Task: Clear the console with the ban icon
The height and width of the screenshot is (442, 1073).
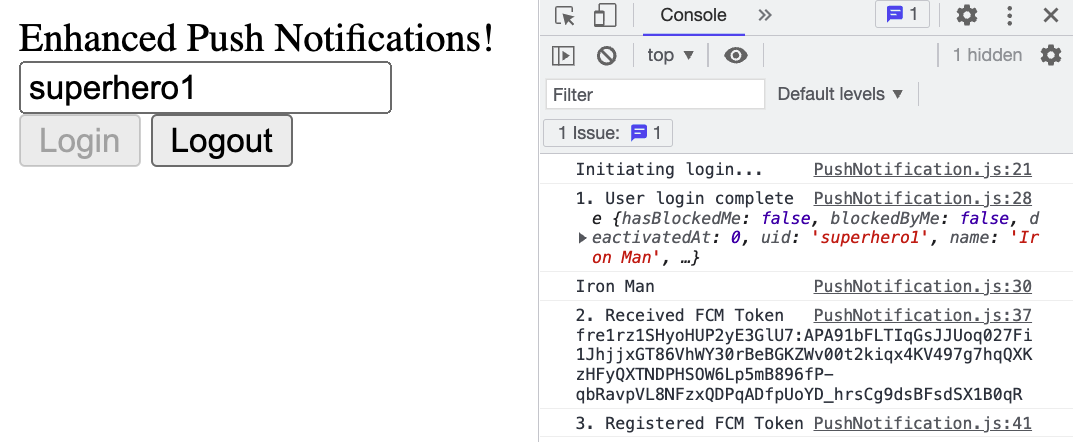Action: pos(606,55)
